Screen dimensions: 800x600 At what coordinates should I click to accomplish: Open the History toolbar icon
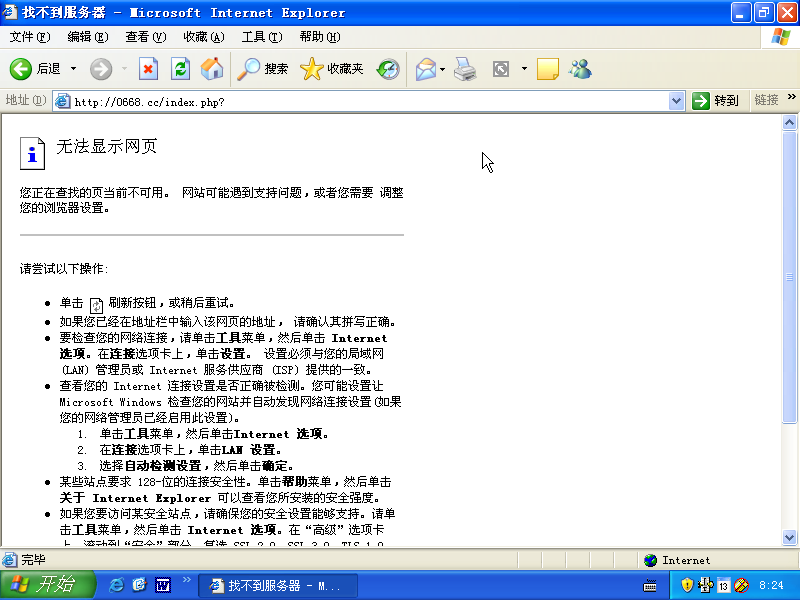point(388,69)
